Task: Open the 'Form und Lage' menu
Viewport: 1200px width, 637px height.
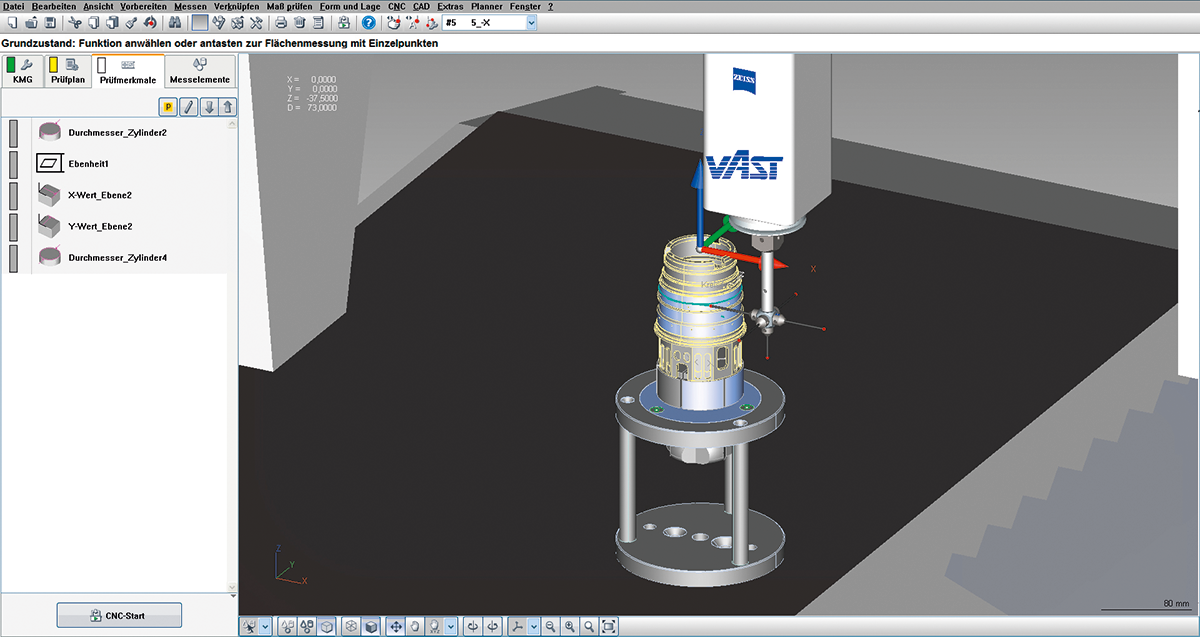Action: [x=350, y=6]
